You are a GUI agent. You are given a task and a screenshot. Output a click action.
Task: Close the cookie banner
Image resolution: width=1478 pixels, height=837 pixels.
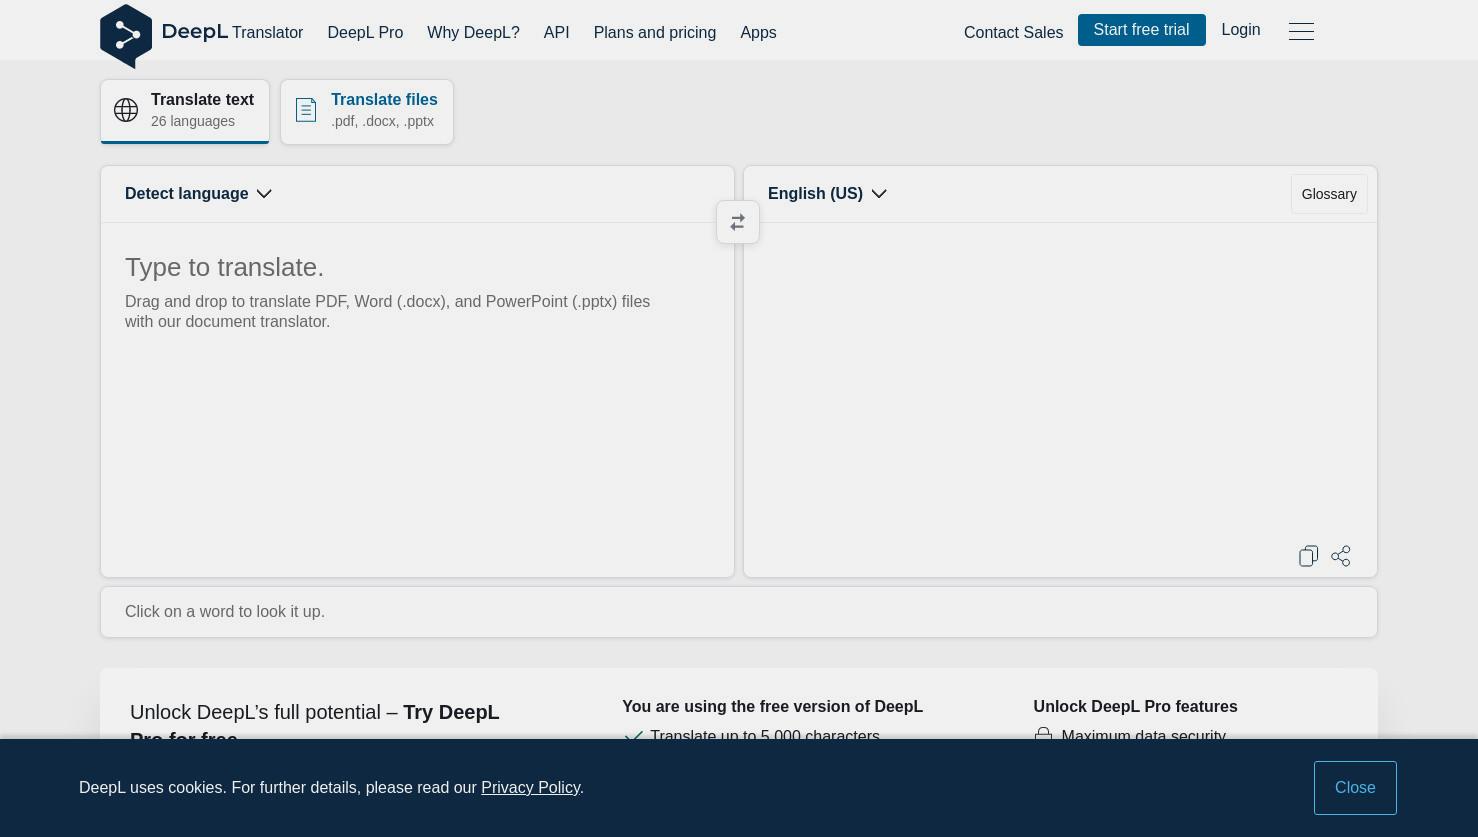[1355, 788]
